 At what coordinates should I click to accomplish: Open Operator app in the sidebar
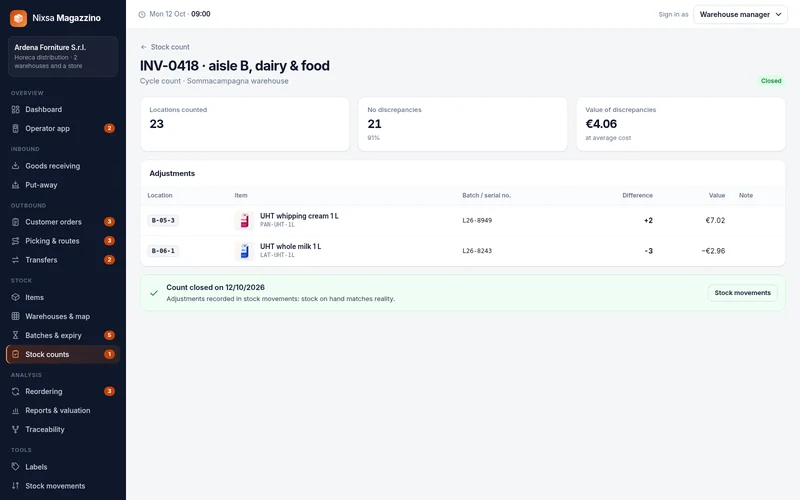point(63,129)
